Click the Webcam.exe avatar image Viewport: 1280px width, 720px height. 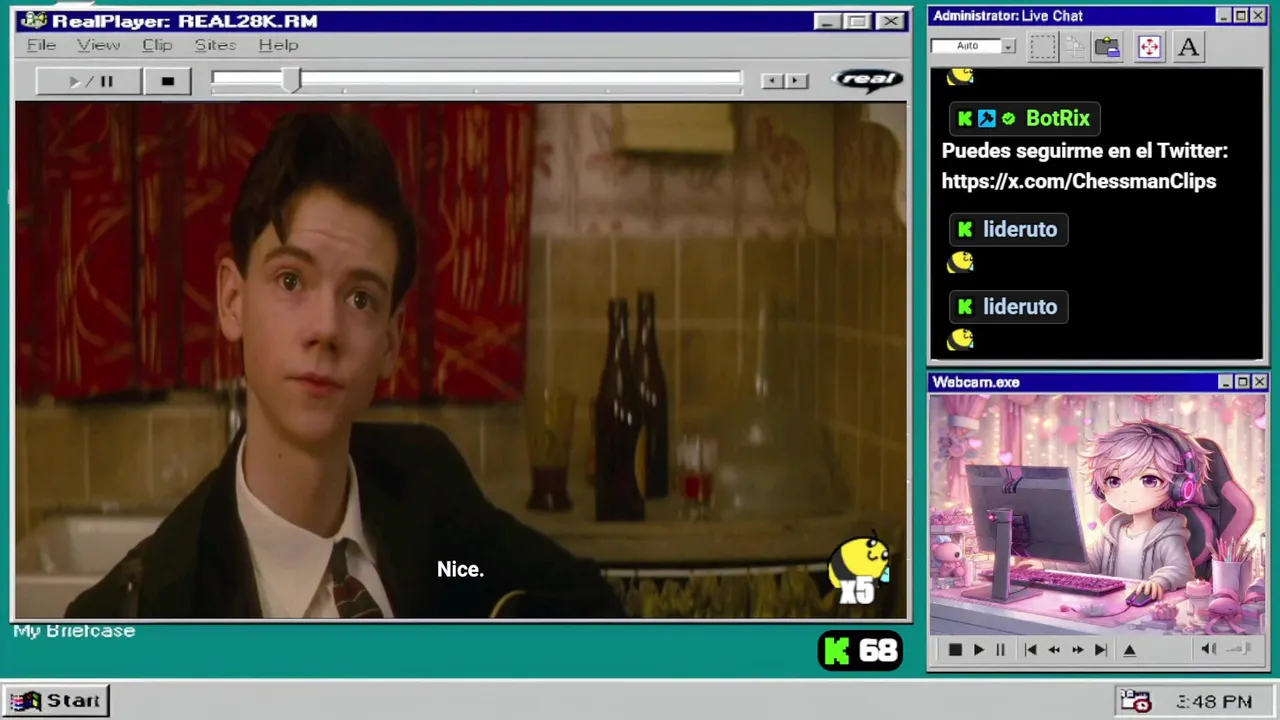[1097, 513]
